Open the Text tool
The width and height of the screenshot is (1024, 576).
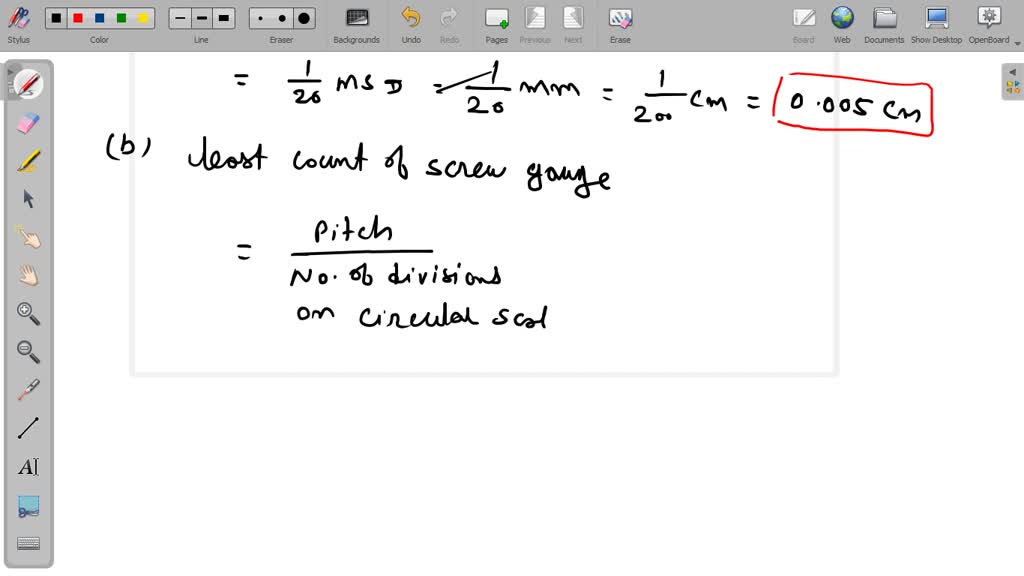tap(27, 466)
